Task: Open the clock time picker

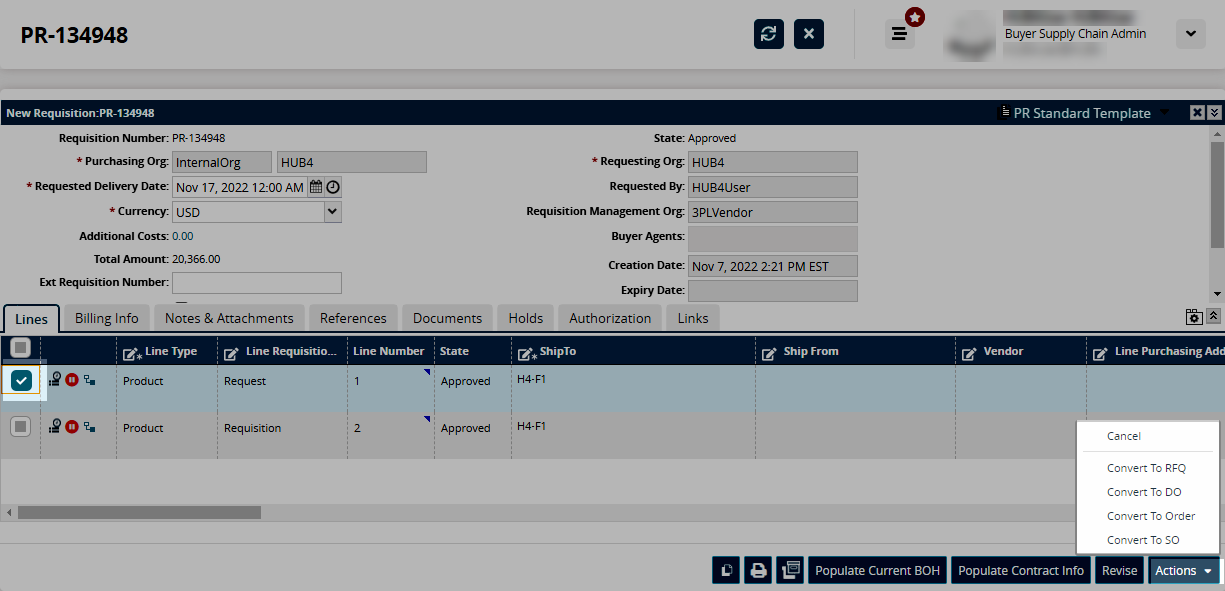Action: [333, 187]
